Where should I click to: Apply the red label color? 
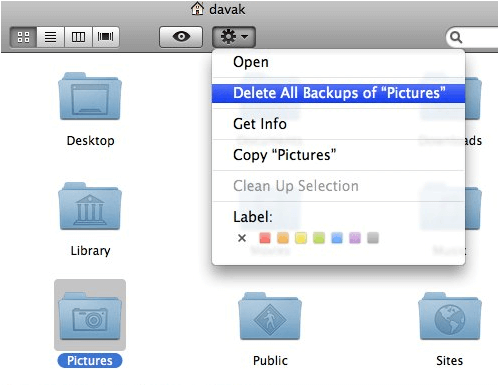point(265,238)
